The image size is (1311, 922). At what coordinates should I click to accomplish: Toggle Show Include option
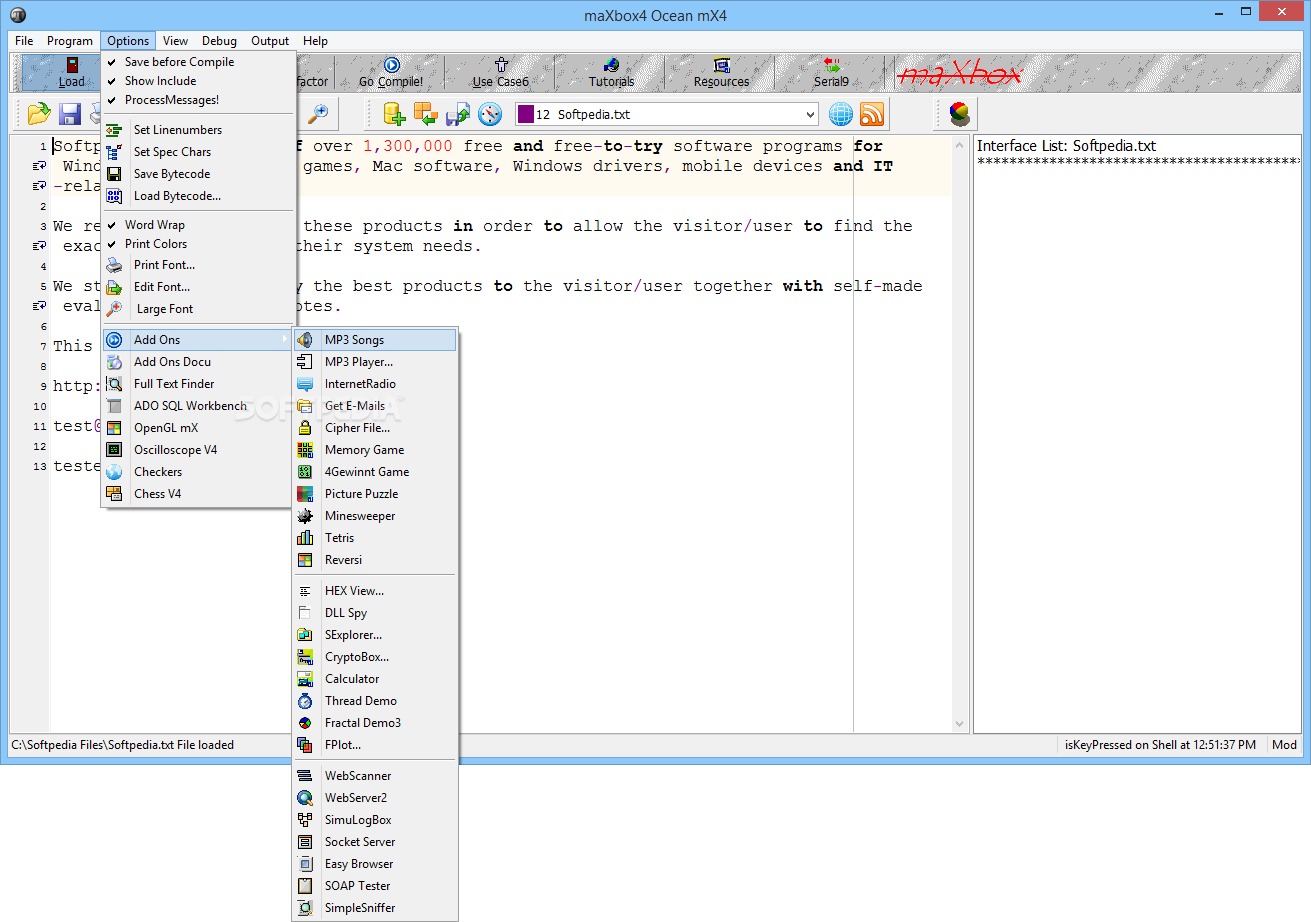(x=198, y=81)
